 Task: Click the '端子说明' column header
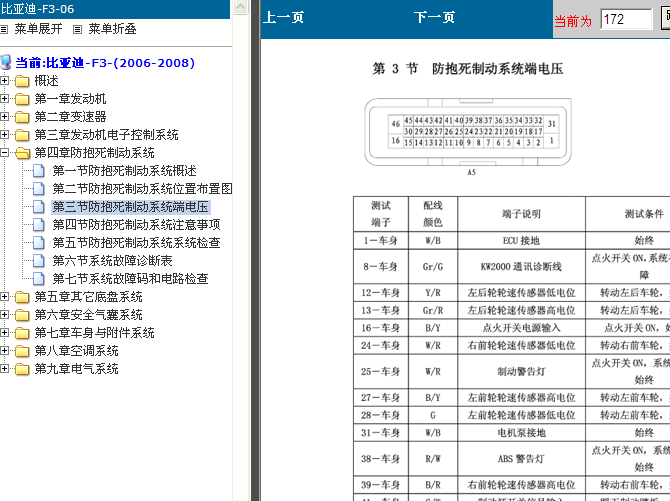[521, 214]
